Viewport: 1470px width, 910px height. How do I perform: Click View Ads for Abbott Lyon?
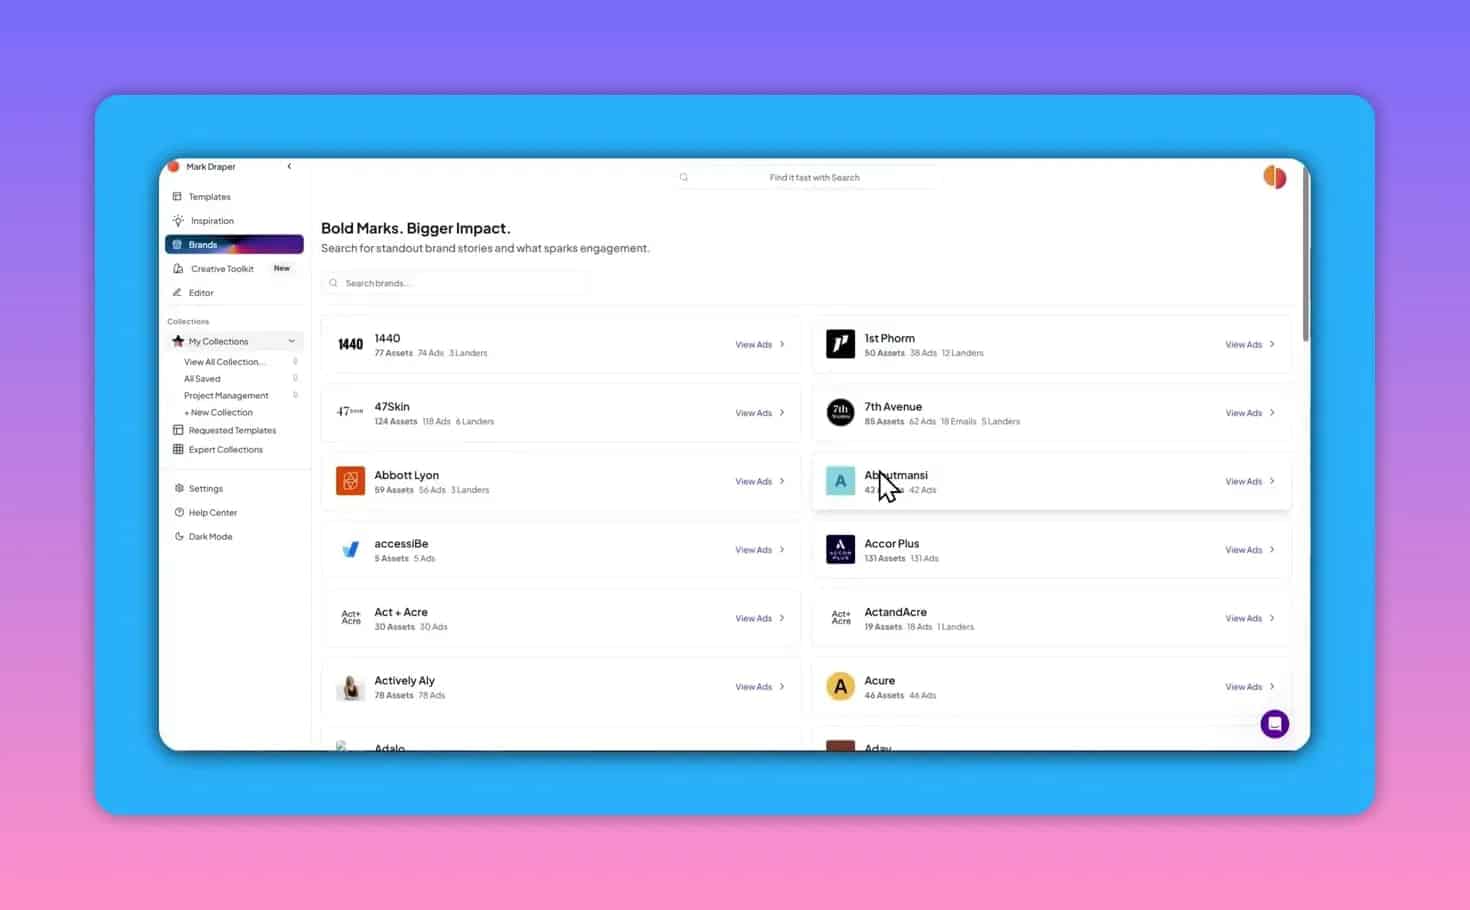pyautogui.click(x=760, y=482)
